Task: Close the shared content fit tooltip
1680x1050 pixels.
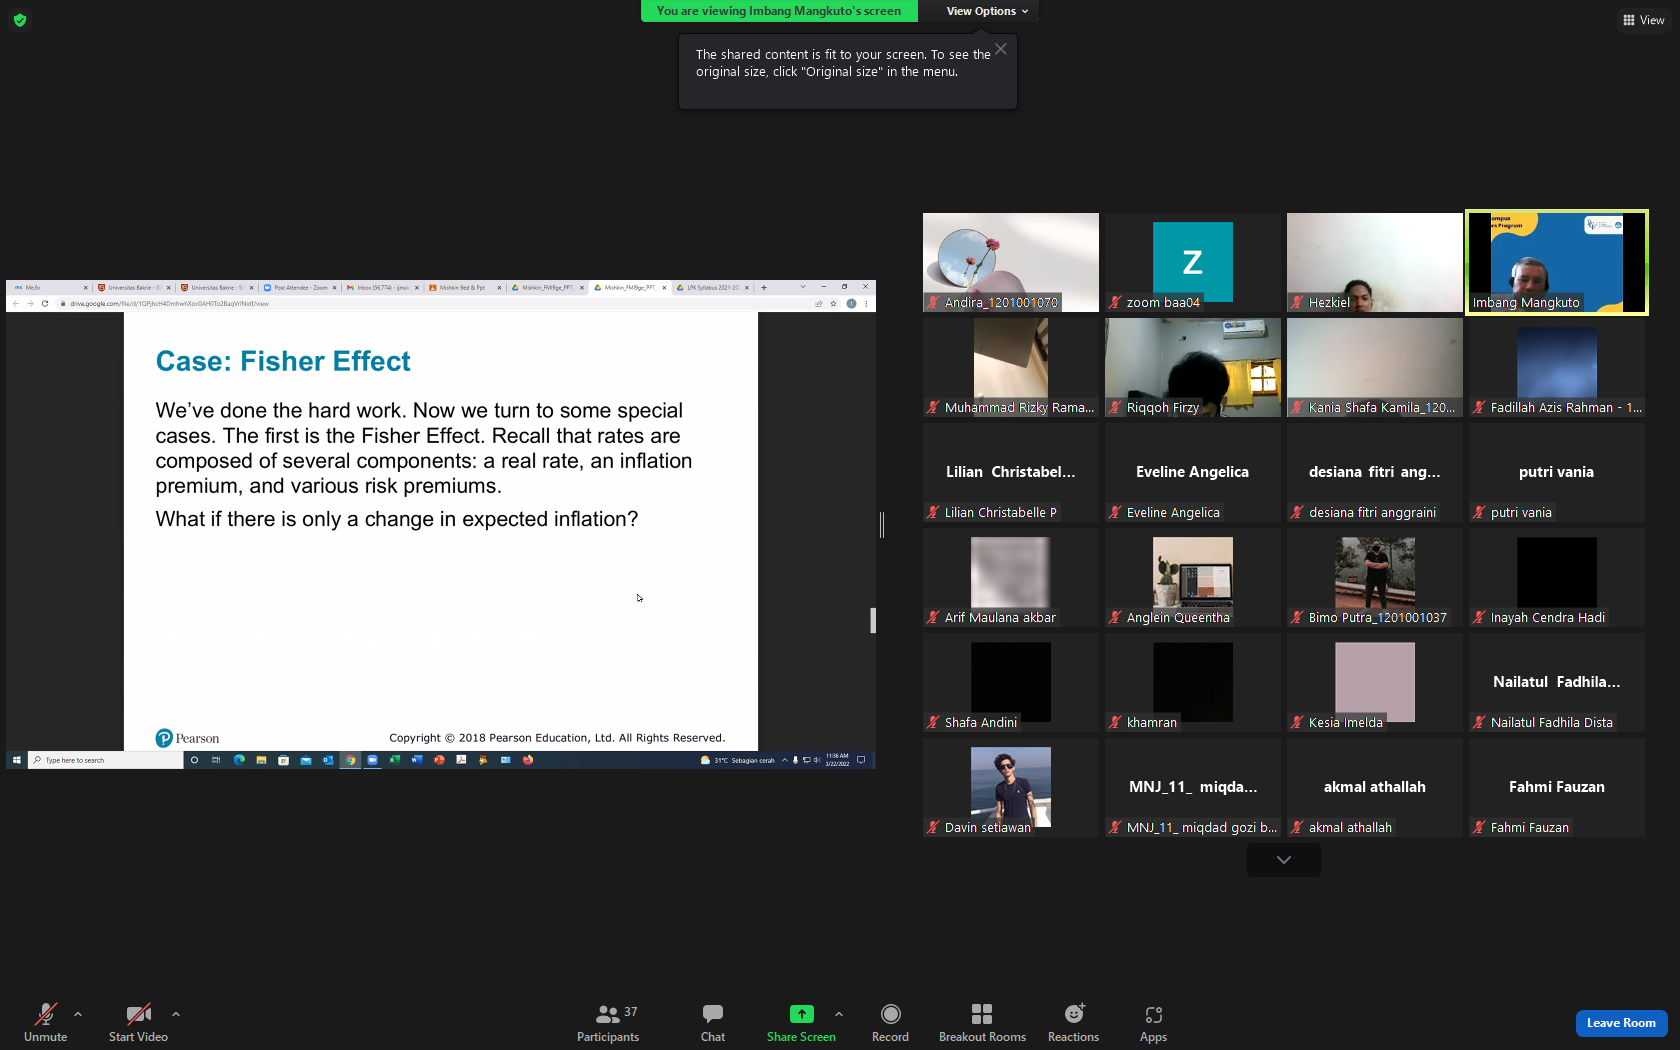Action: tap(1001, 49)
